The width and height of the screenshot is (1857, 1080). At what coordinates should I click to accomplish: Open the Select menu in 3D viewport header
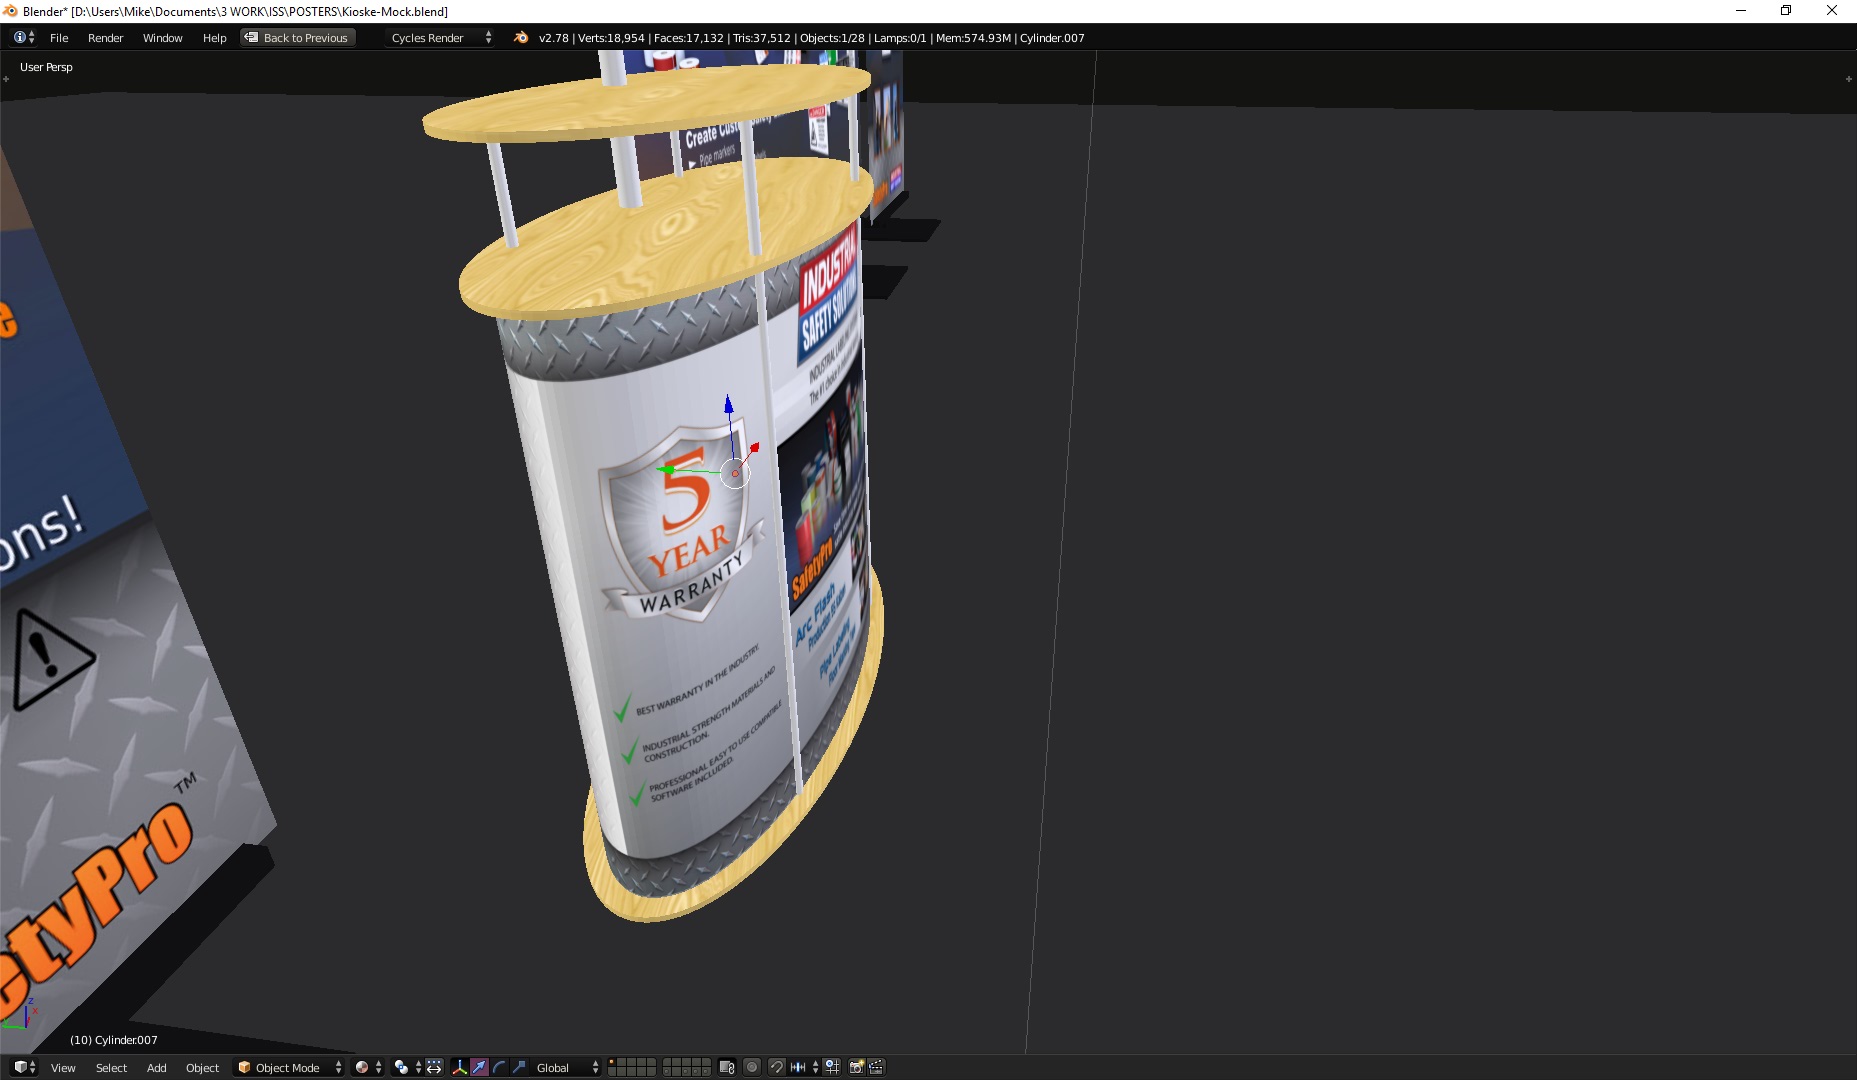pyautogui.click(x=111, y=1068)
